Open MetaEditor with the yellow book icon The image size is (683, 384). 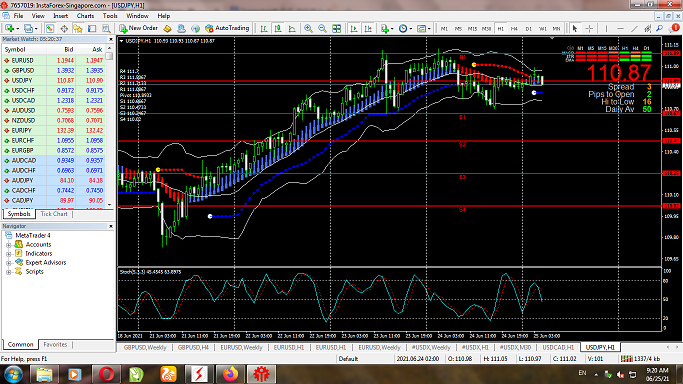pyautogui.click(x=167, y=28)
